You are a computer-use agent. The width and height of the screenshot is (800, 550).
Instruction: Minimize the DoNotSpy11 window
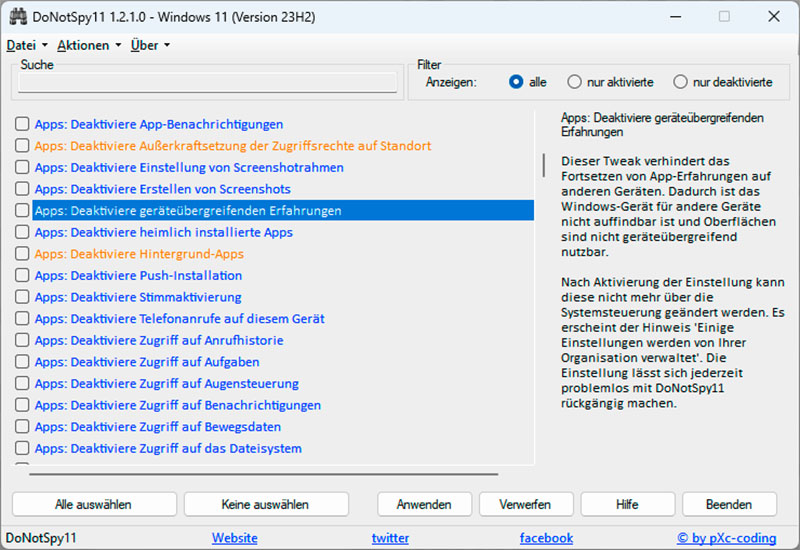[x=676, y=17]
